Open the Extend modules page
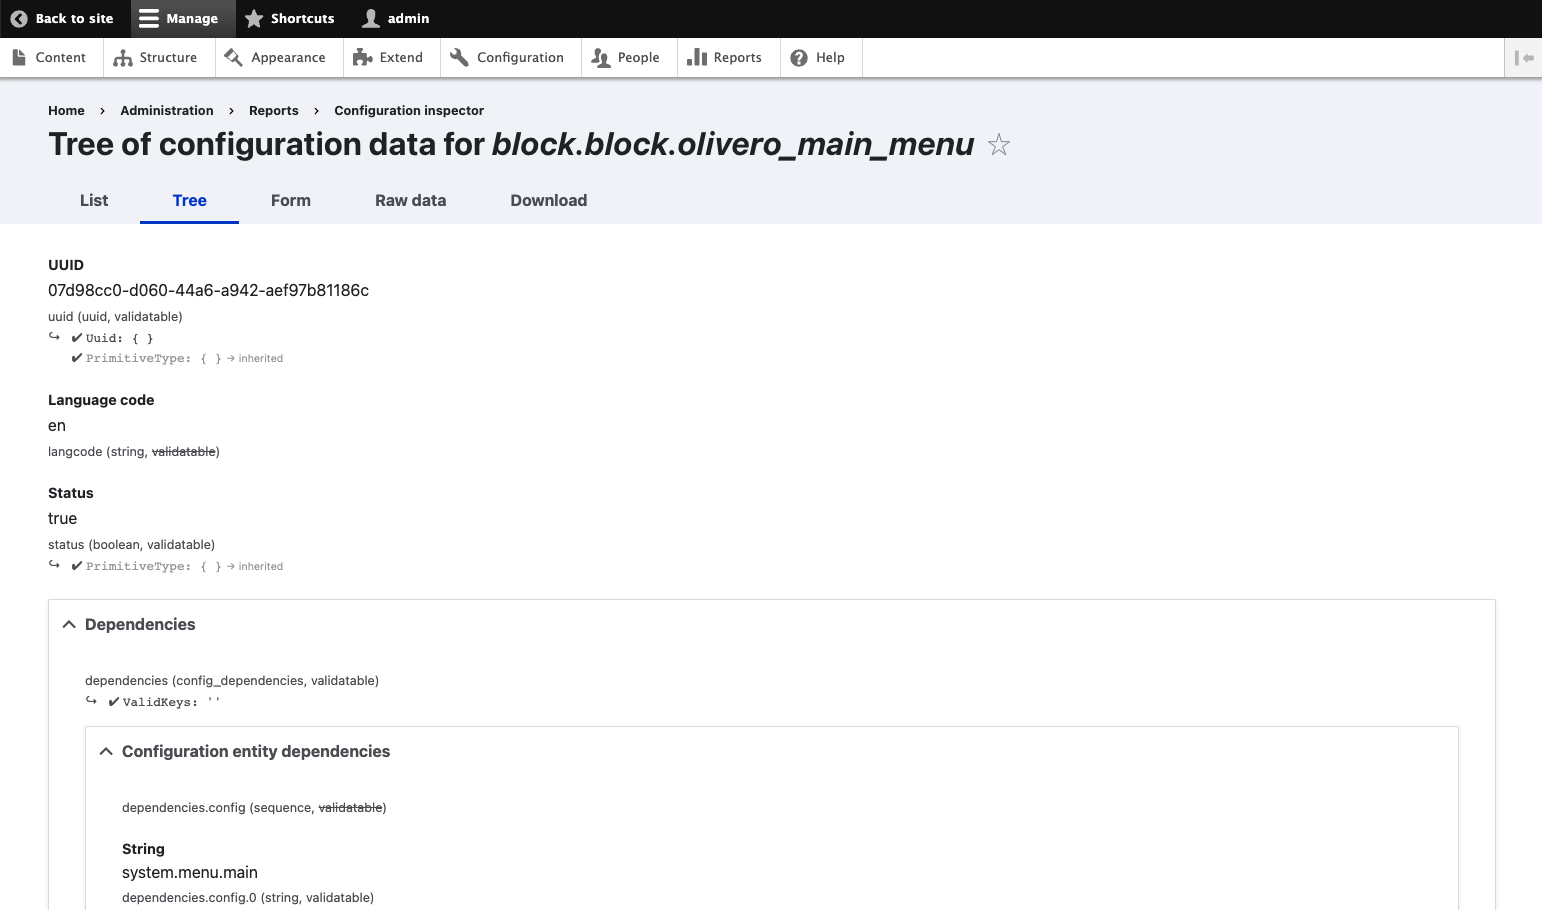 tap(389, 57)
